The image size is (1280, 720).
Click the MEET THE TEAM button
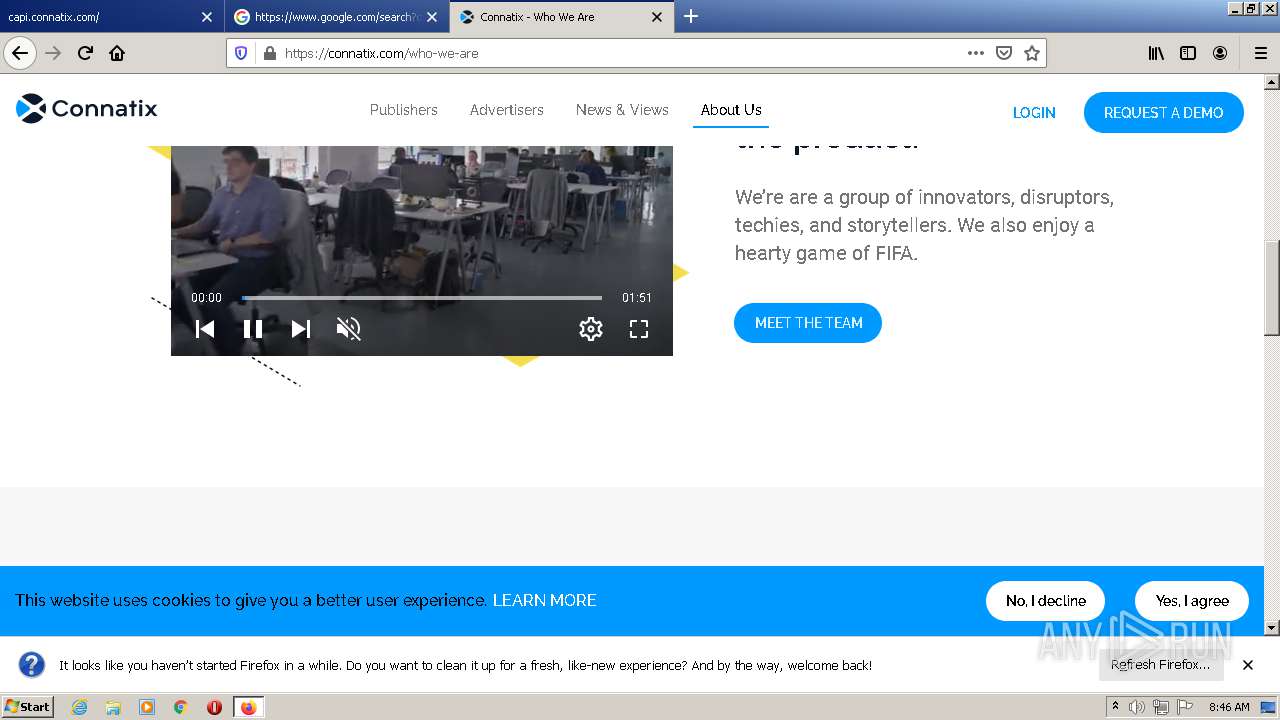coord(808,323)
